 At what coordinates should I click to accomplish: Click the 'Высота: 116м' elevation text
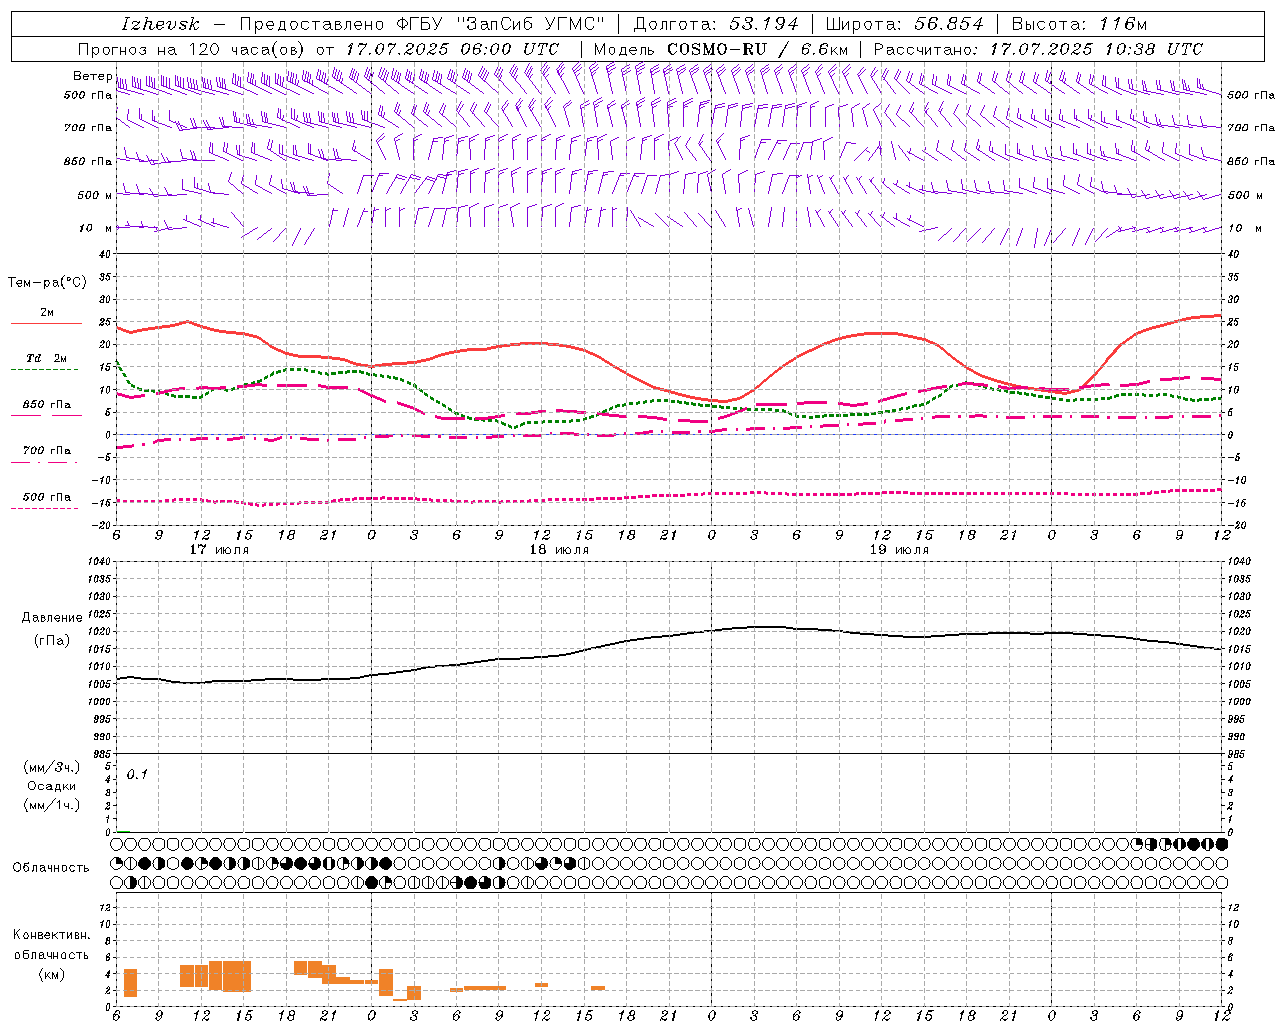(x=1079, y=24)
